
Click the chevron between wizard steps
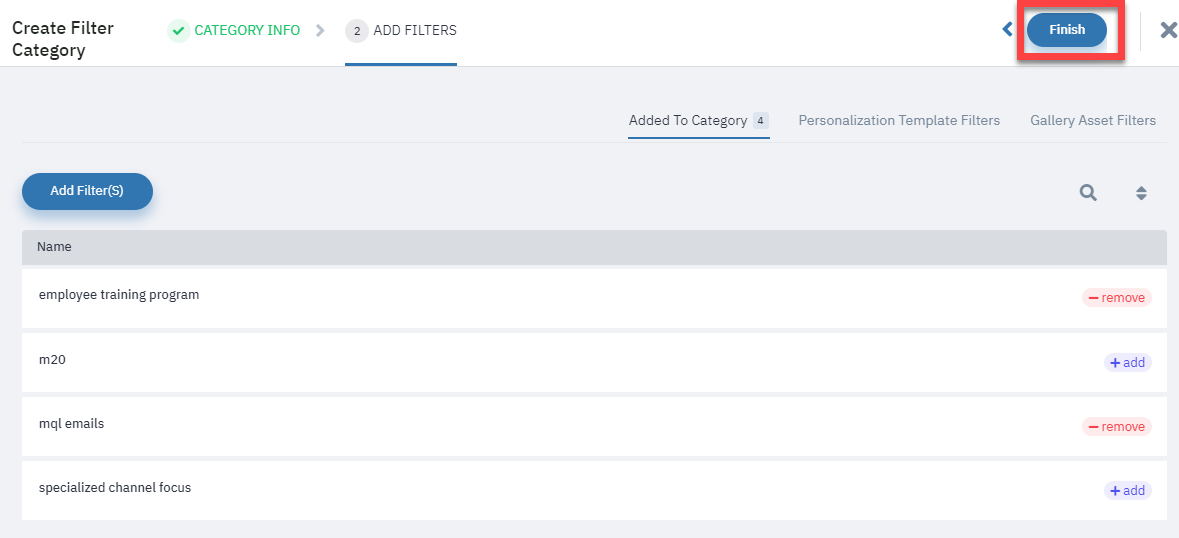[x=320, y=31]
